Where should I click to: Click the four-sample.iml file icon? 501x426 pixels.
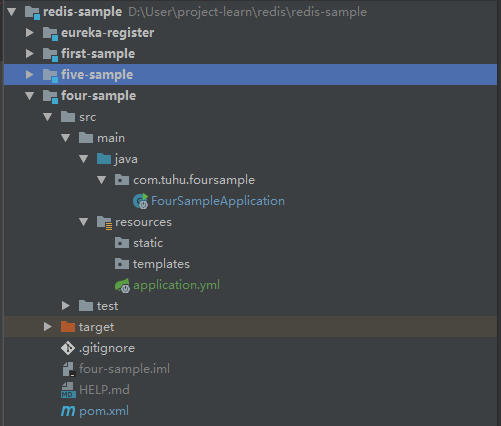(x=69, y=369)
